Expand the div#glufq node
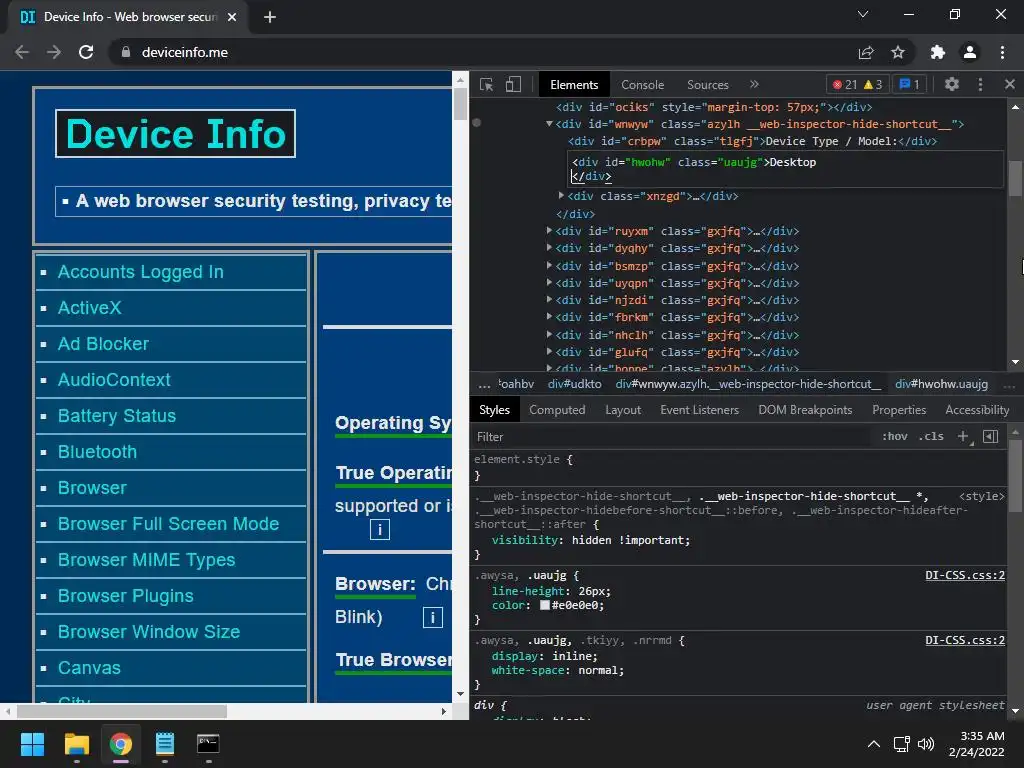This screenshot has height=768, width=1024. pyautogui.click(x=549, y=351)
